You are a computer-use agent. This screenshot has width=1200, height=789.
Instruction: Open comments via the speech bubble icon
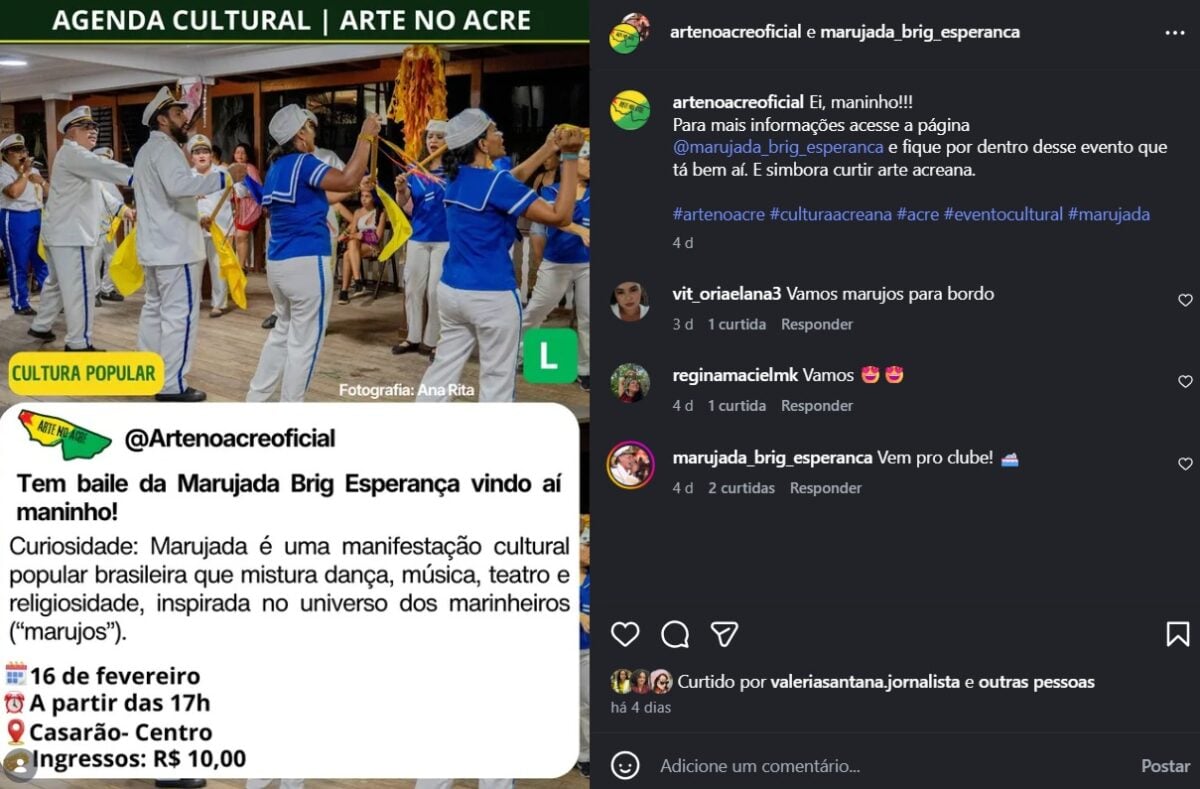tap(675, 634)
